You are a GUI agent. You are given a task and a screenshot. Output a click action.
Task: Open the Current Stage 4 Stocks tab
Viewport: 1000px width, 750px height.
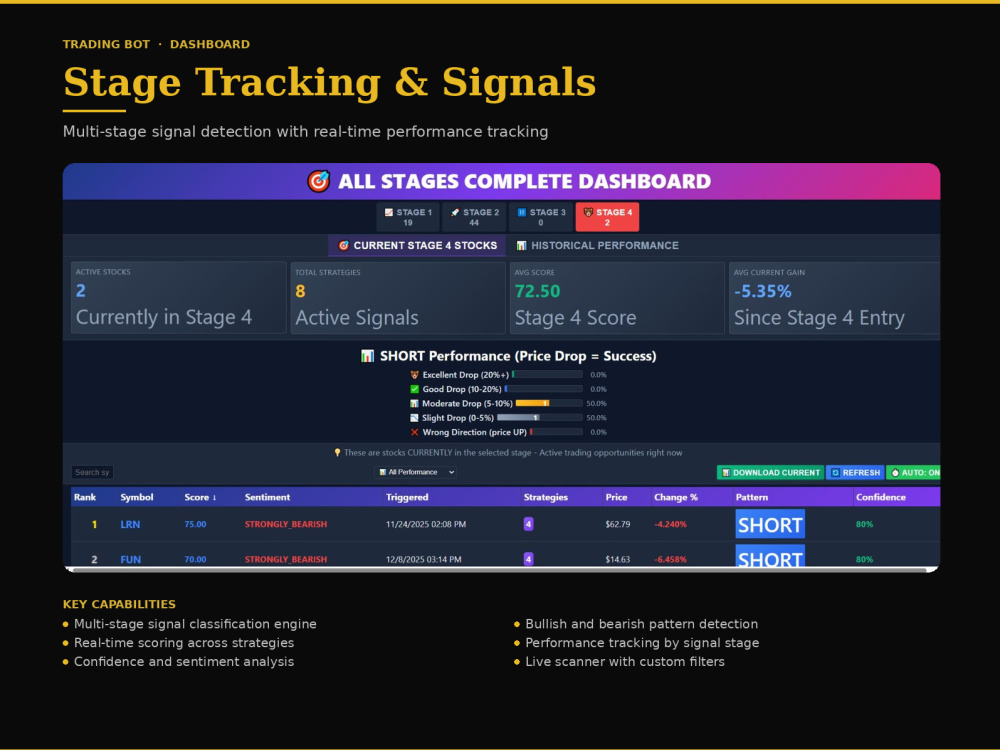(417, 246)
